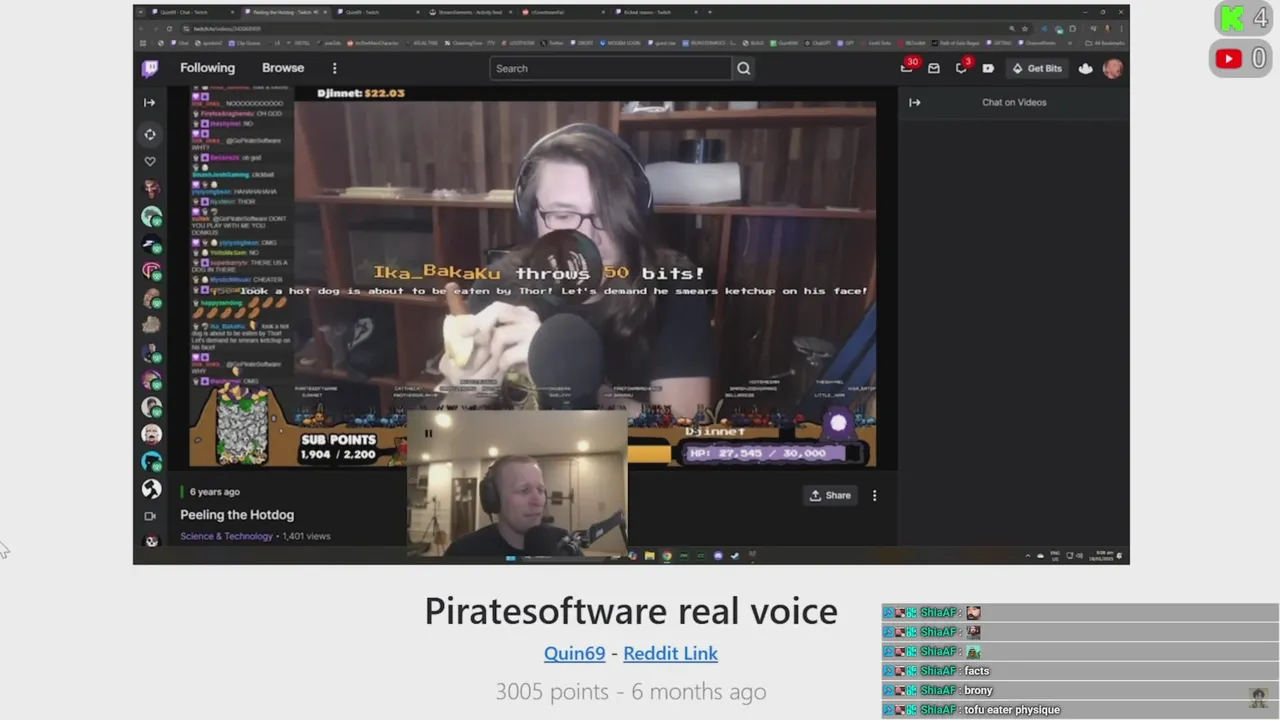Open File Explorer folder in the taskbar
1280x720 pixels.
pyautogui.click(x=649, y=555)
